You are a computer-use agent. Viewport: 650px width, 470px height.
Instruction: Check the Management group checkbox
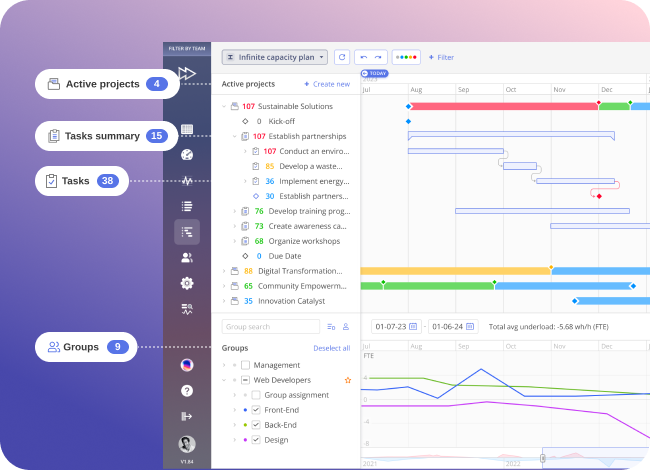[x=245, y=366]
